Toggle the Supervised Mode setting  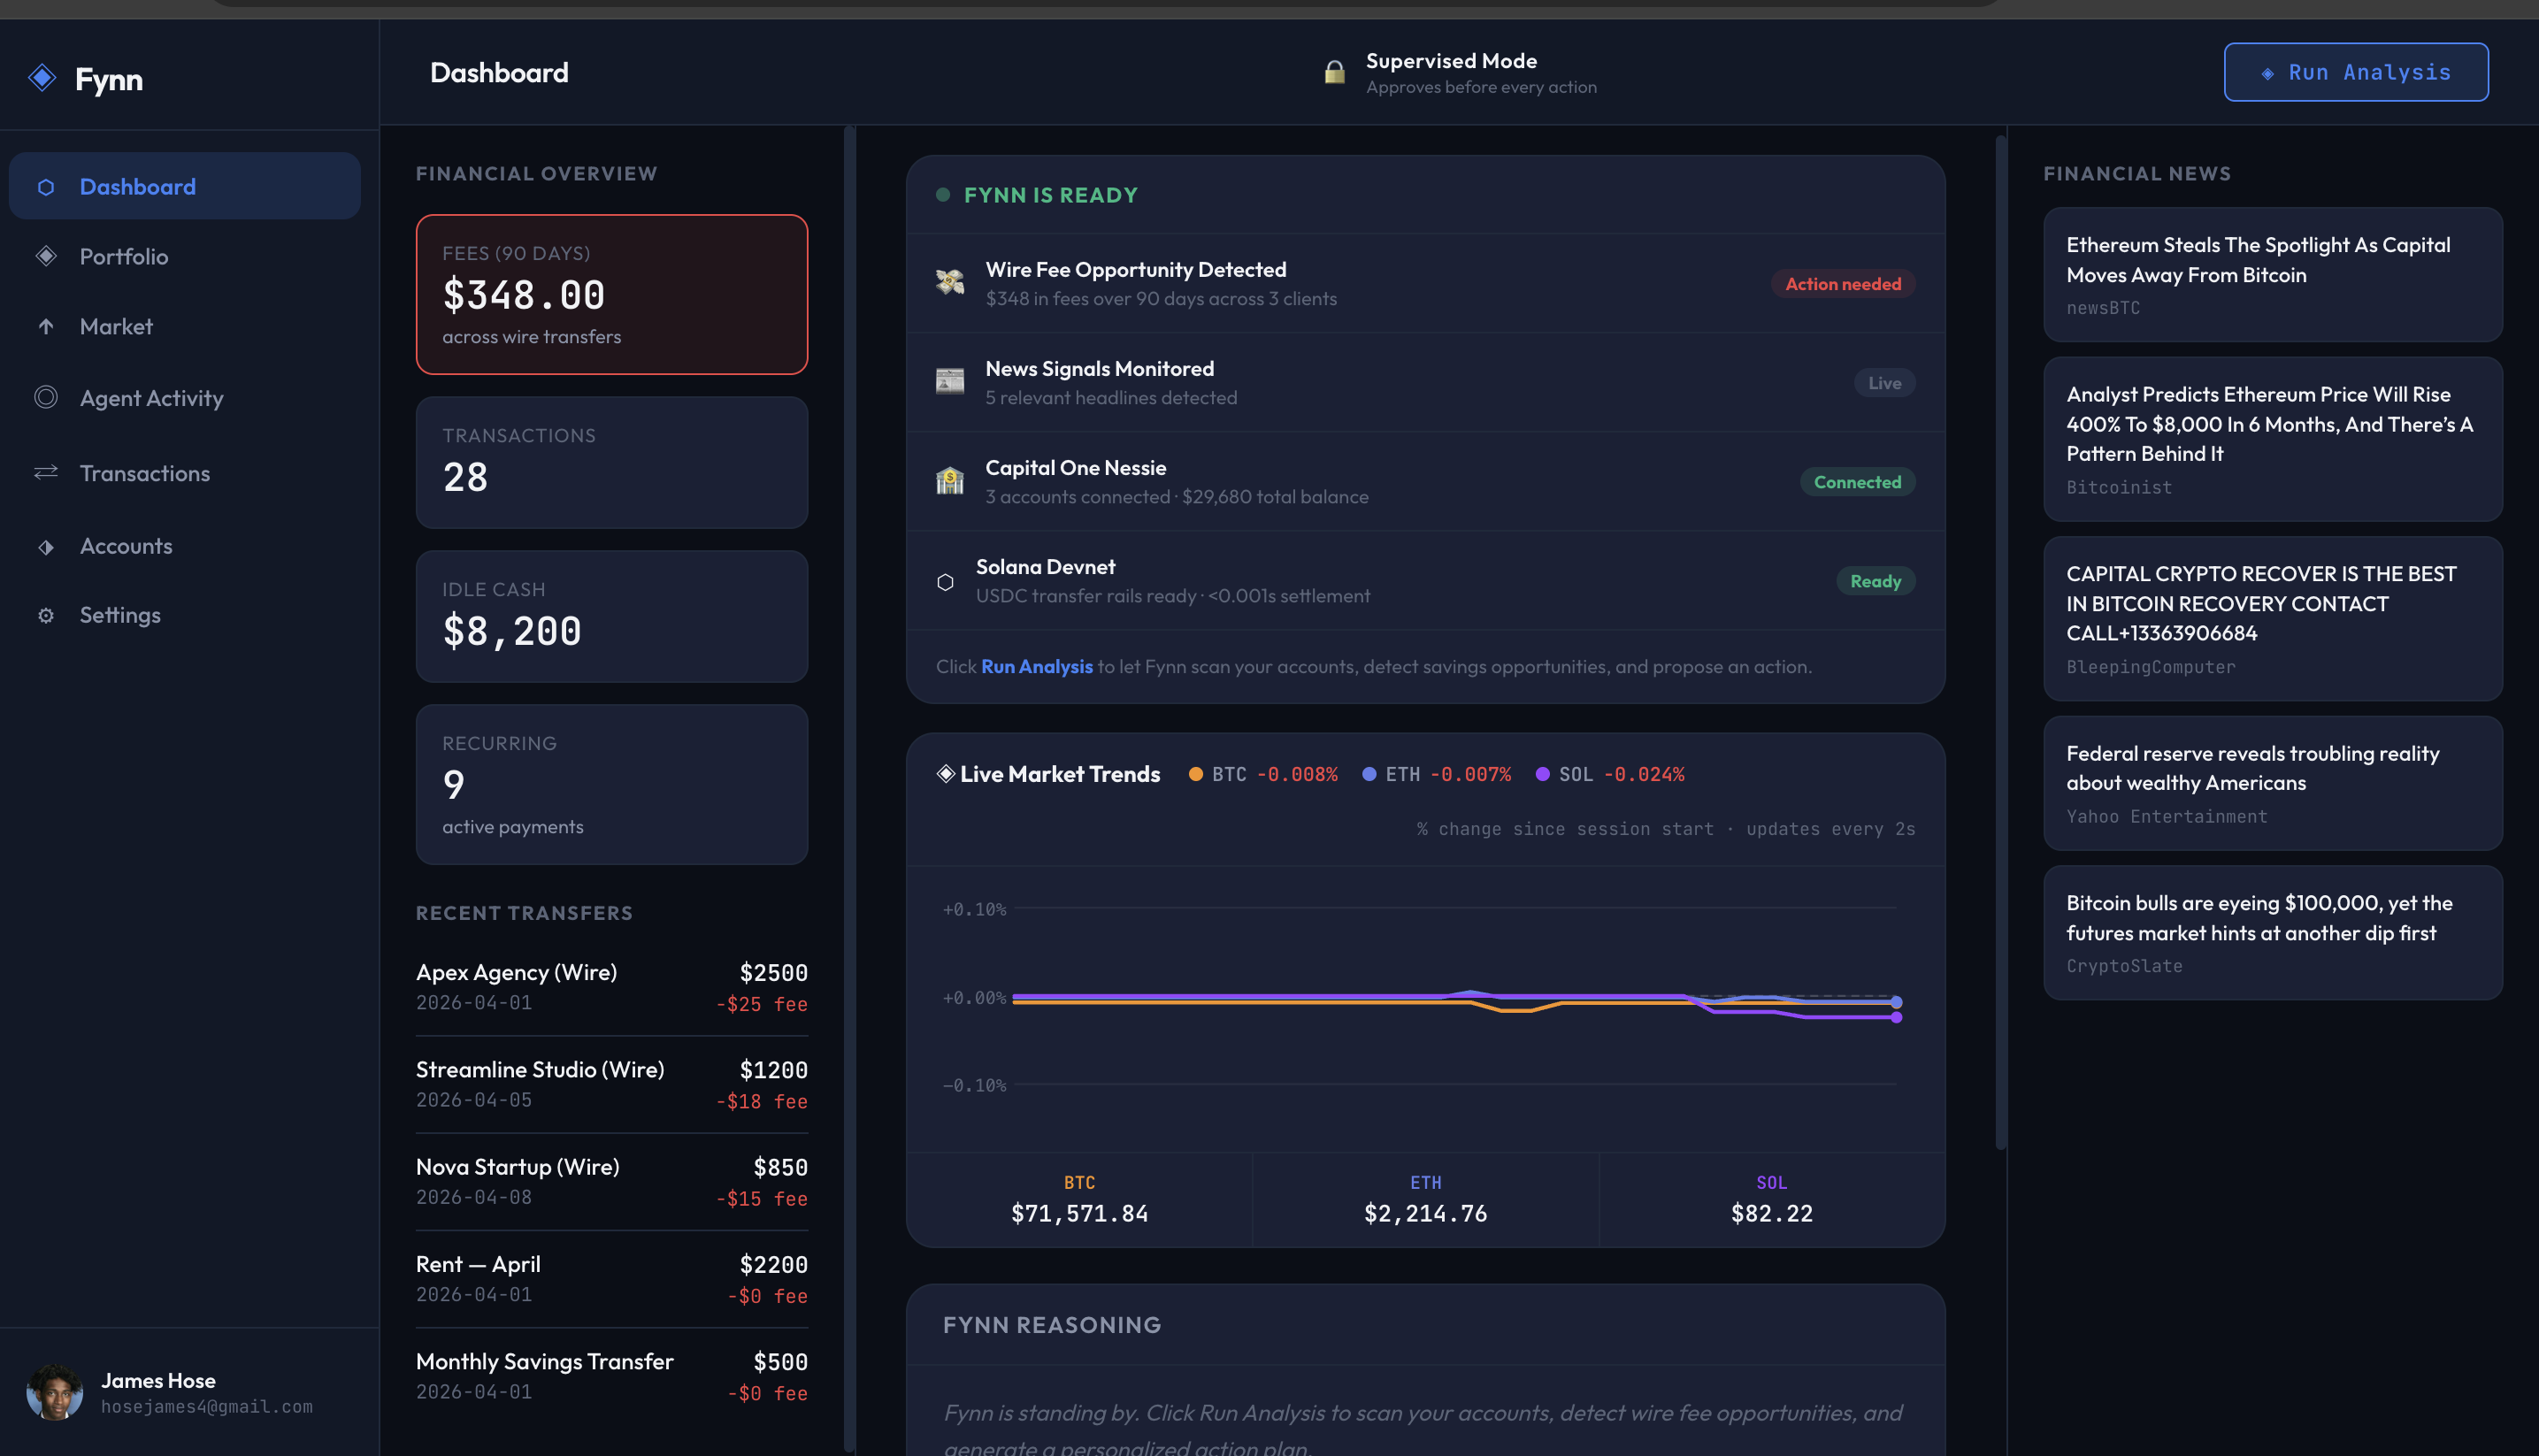(x=1450, y=72)
